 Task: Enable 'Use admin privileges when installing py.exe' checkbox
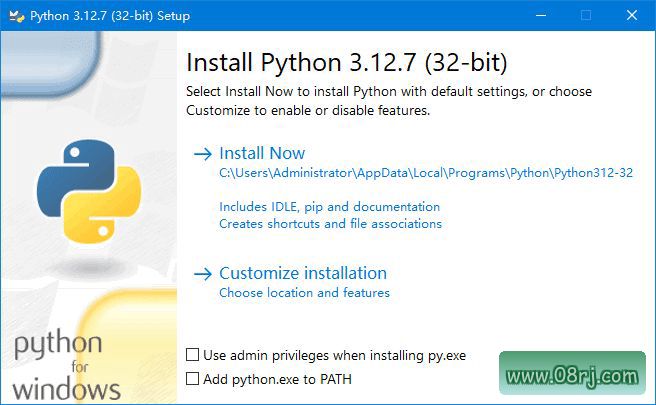(x=193, y=355)
